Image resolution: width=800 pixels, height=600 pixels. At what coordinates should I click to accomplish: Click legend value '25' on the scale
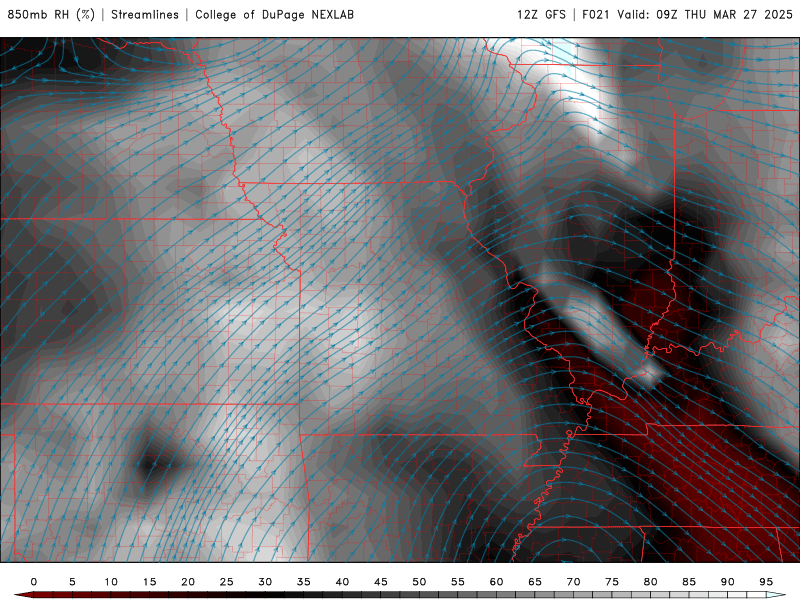226,582
